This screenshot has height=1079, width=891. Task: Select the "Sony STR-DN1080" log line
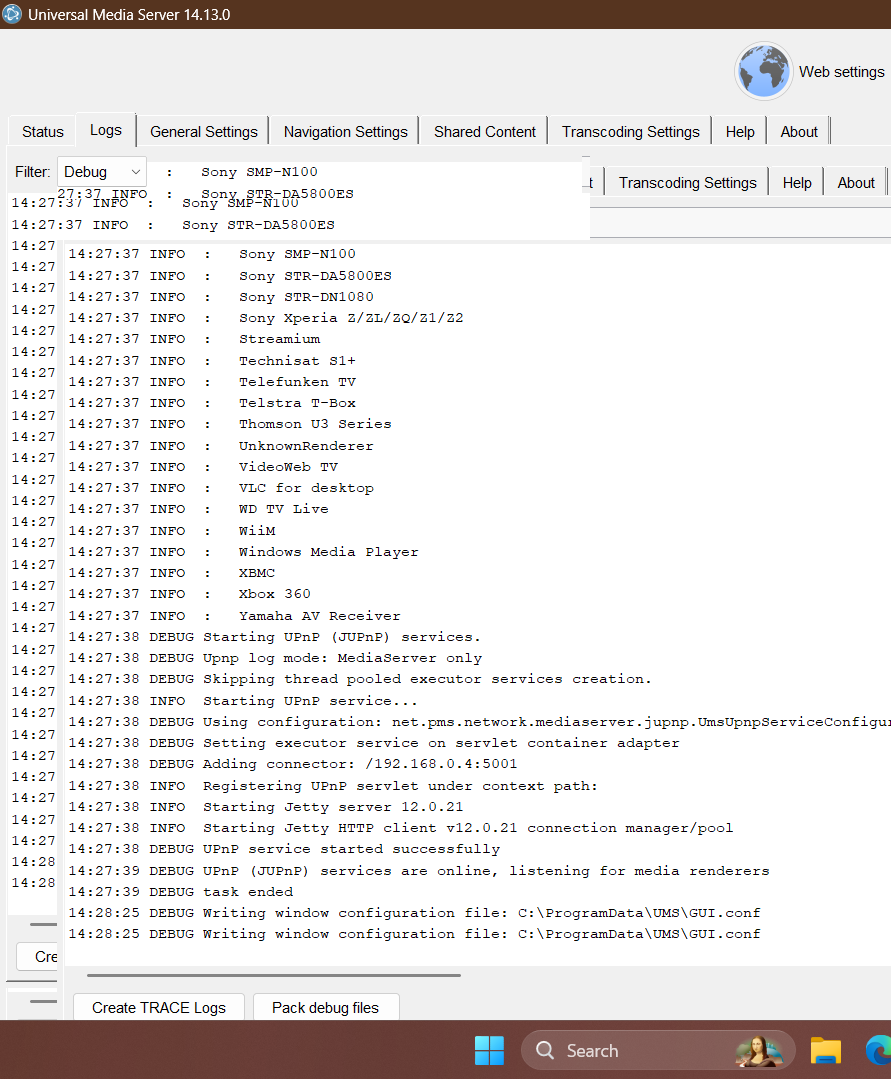[x=221, y=297]
